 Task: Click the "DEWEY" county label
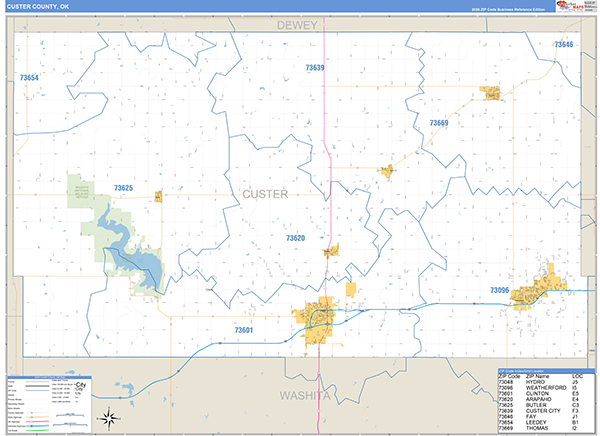coord(297,25)
